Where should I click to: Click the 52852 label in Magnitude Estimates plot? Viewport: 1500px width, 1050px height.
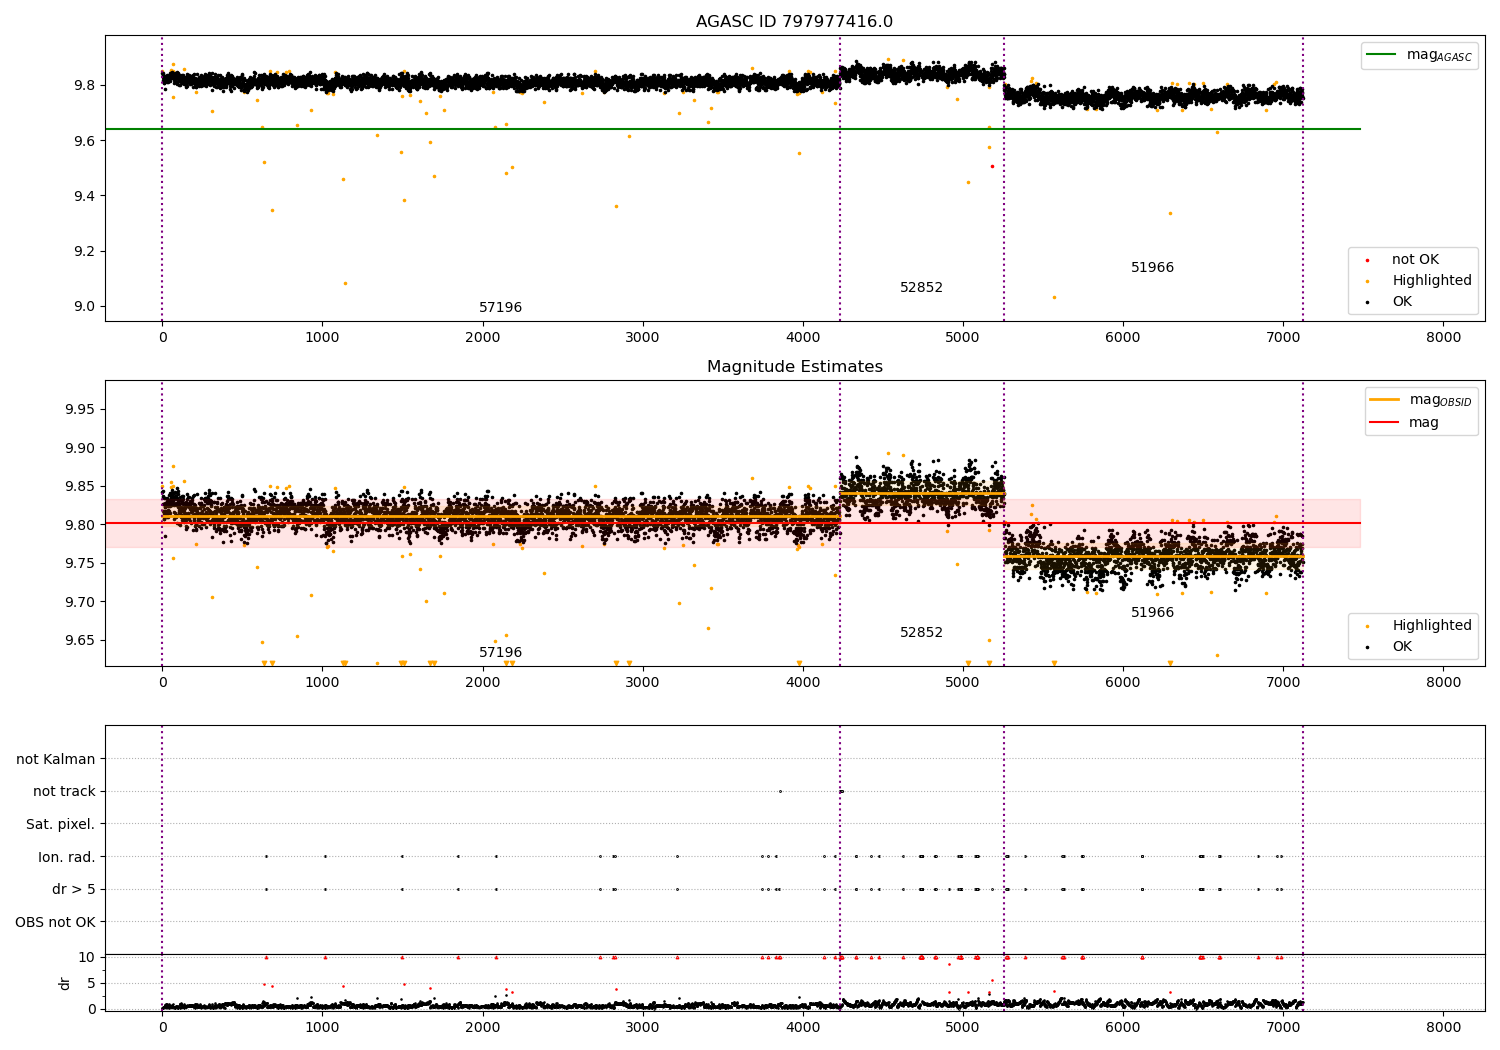tap(921, 633)
